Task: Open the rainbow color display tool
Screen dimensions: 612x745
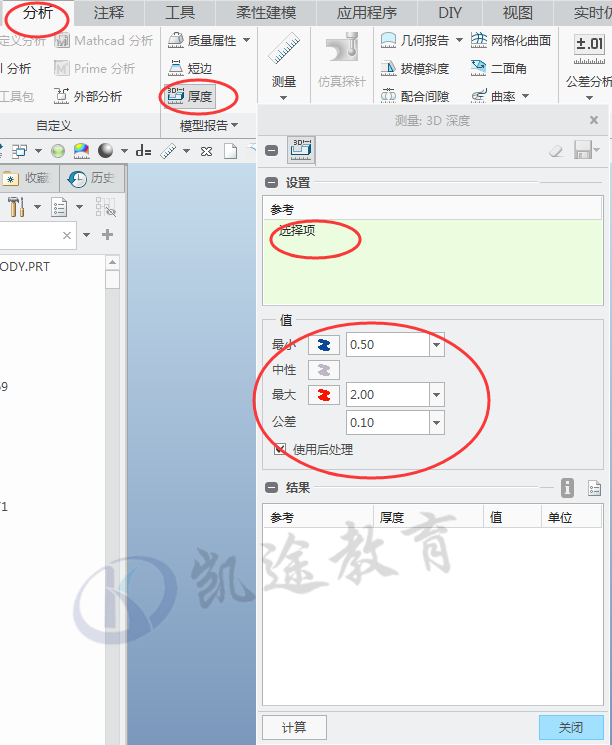Action: [x=82, y=151]
